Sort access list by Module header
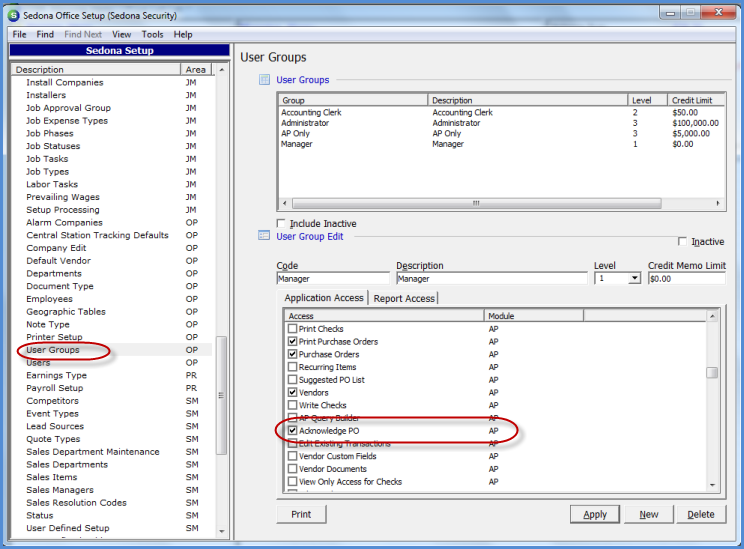Screen dimensions: 744x549 point(534,316)
